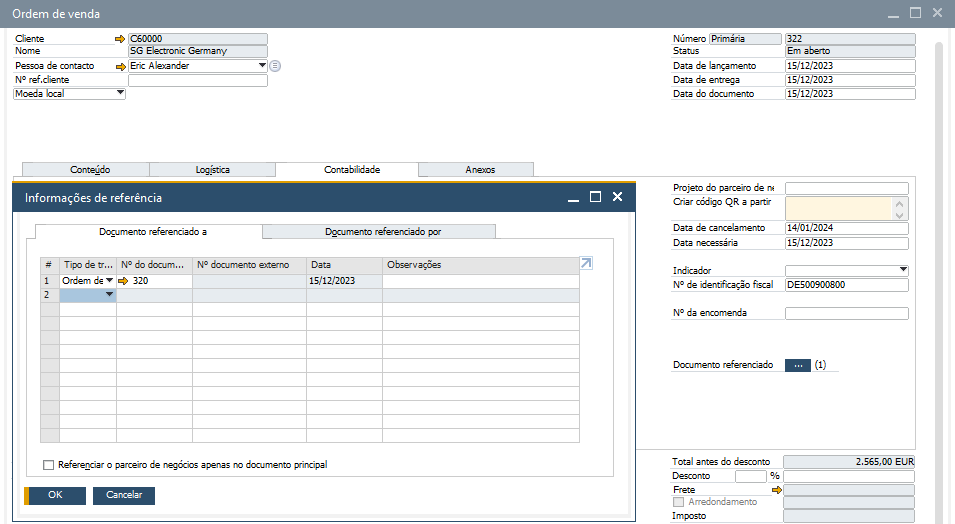Image resolution: width=955 pixels, height=524 pixels.
Task: Enable Referenciar o parceiro de negócios checkbox
Action: tap(49, 465)
